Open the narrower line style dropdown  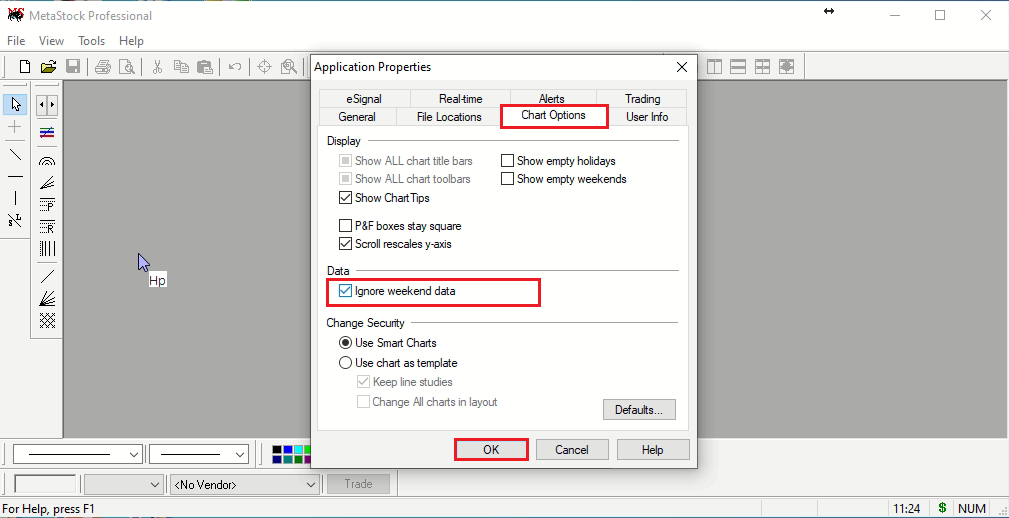198,454
